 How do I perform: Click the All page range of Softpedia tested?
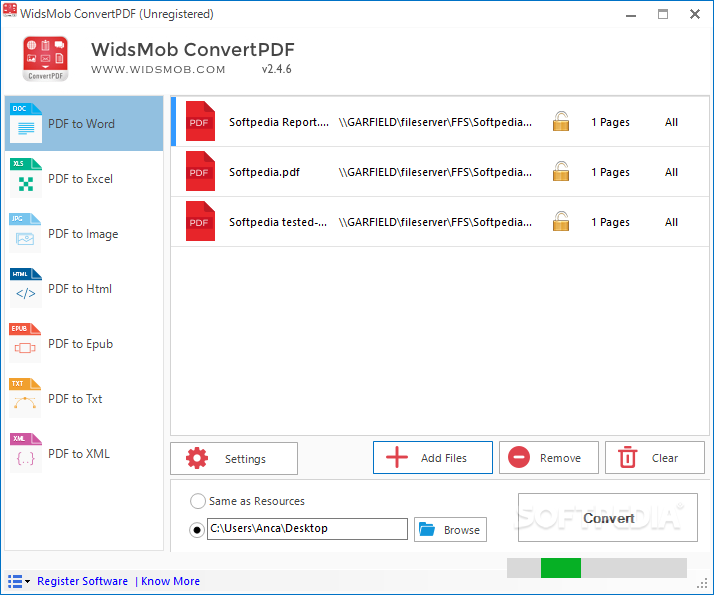671,222
